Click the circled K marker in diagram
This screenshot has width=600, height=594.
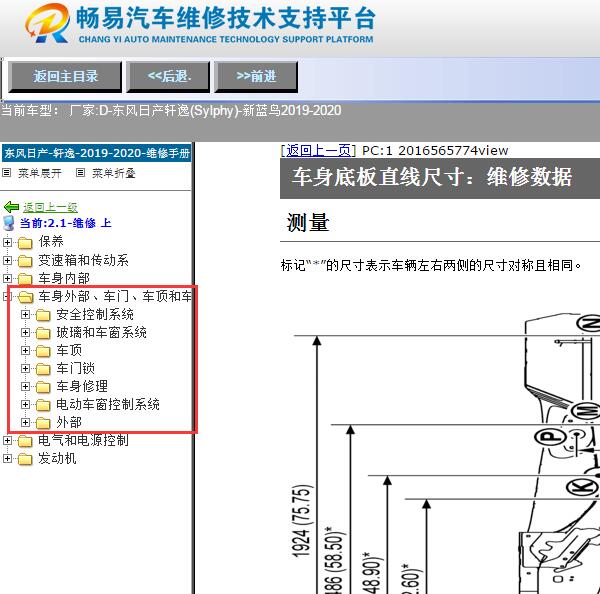tap(582, 487)
